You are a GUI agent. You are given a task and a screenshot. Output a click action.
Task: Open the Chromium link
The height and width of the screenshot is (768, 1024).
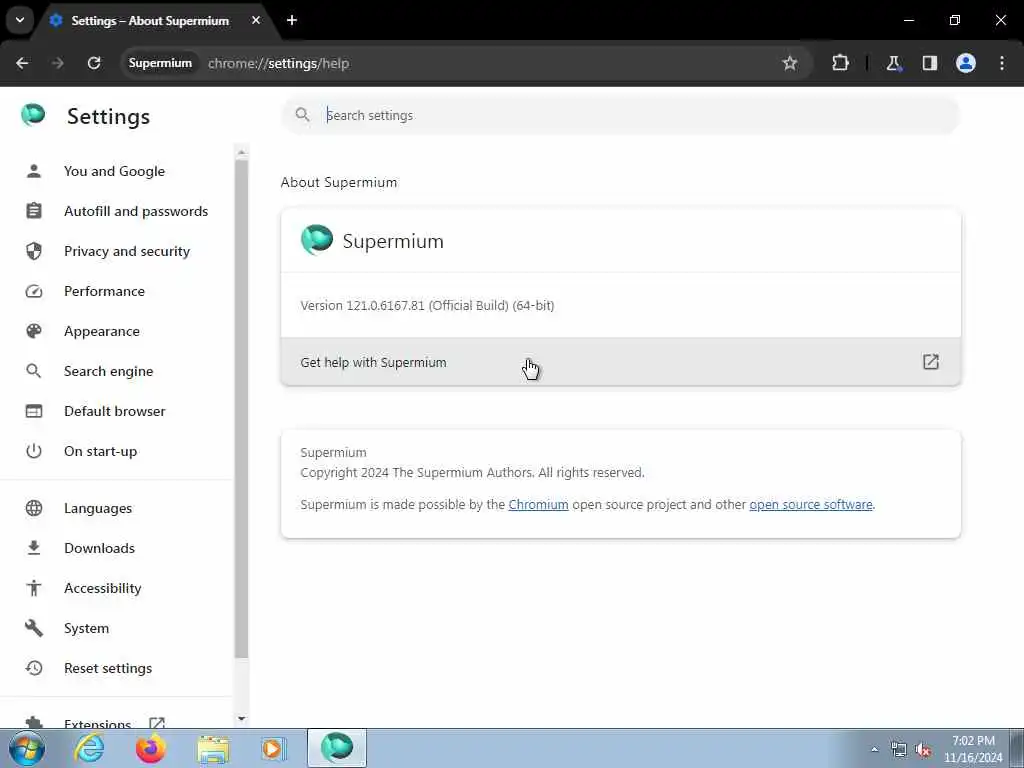click(x=538, y=505)
